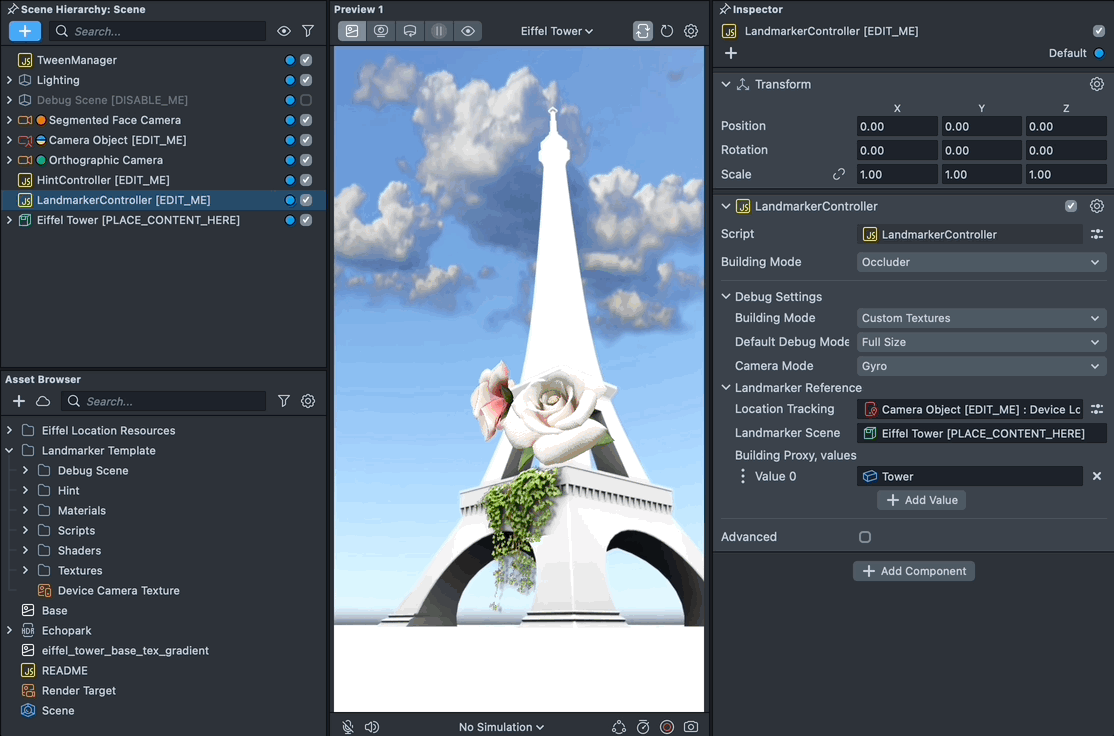Click the reset preview circular arrow icon
Image resolution: width=1114 pixels, height=736 pixels.
pyautogui.click(x=667, y=31)
